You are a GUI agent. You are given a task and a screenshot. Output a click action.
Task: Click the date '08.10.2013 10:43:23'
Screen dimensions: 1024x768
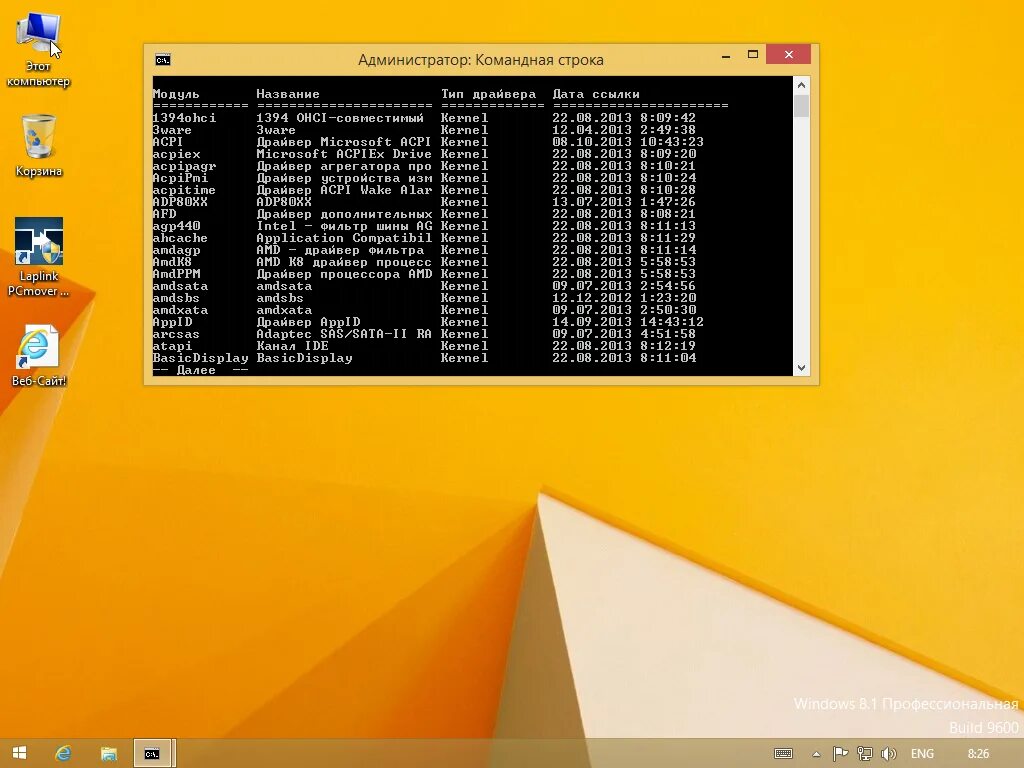628,142
